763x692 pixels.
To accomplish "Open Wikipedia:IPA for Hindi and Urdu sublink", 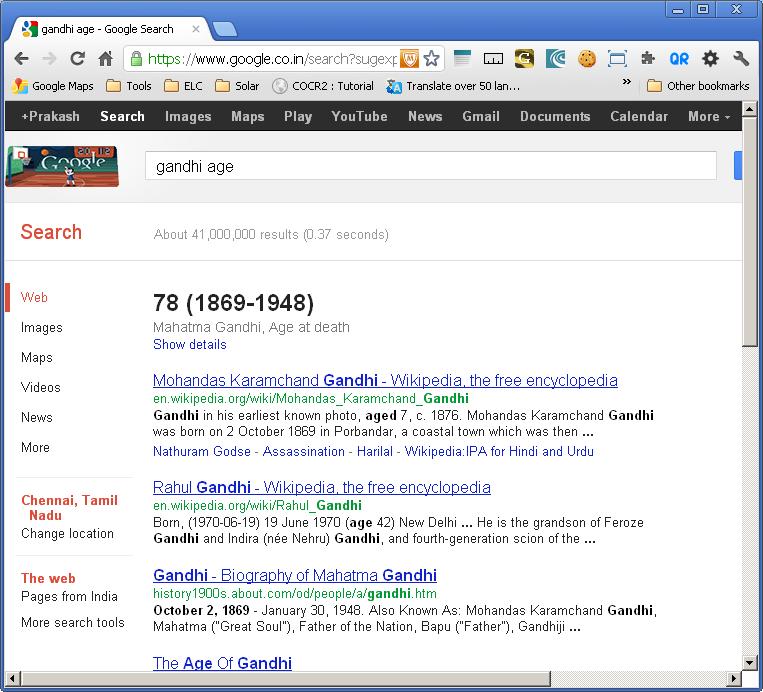I will 499,452.
